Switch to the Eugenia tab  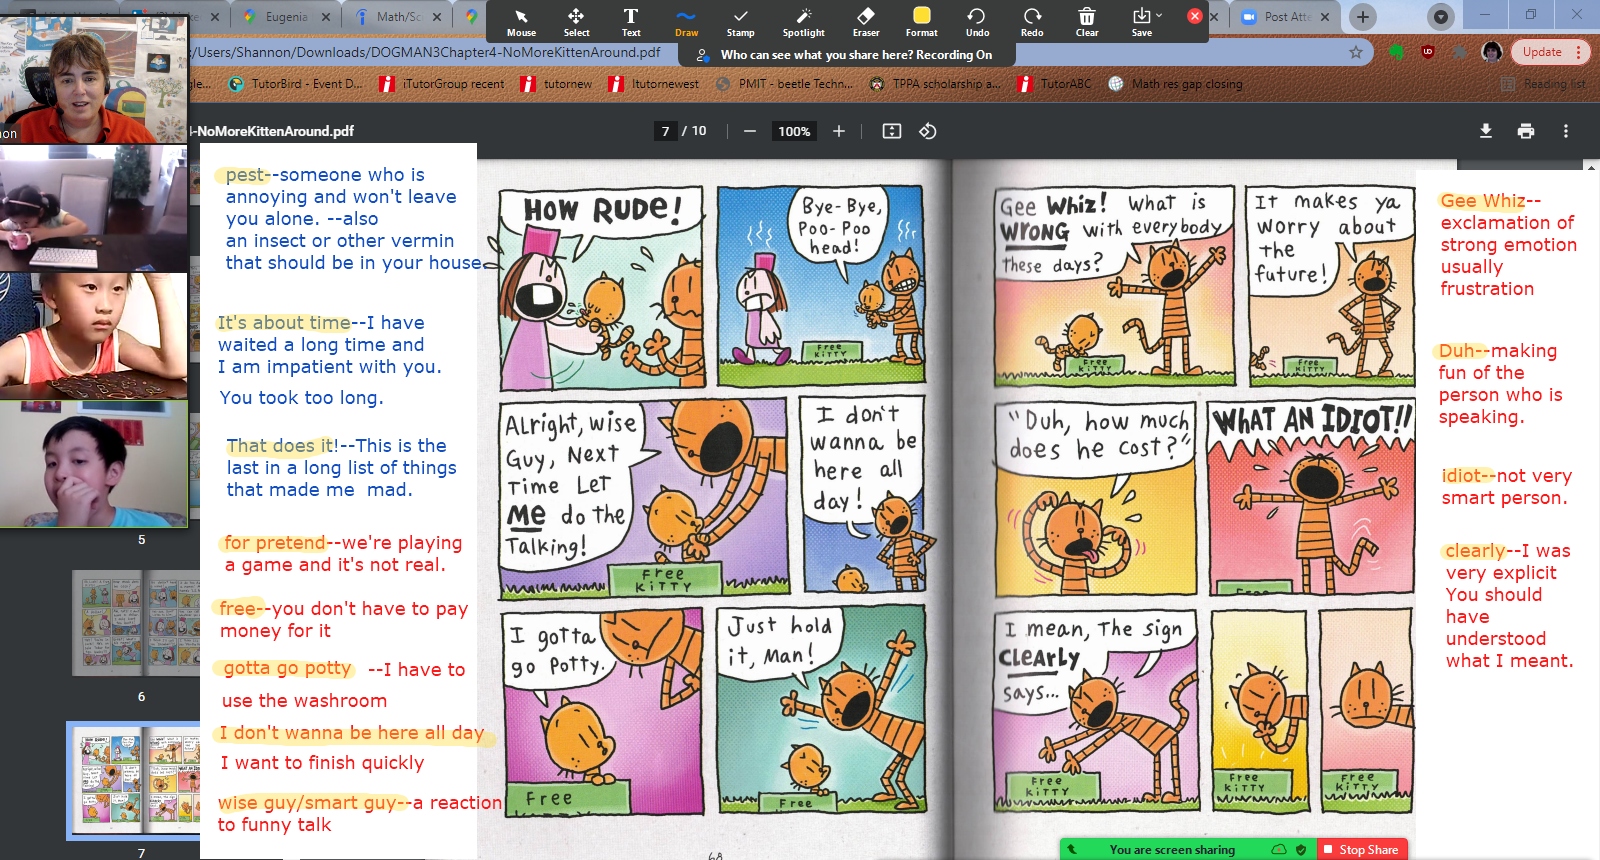pyautogui.click(x=287, y=17)
